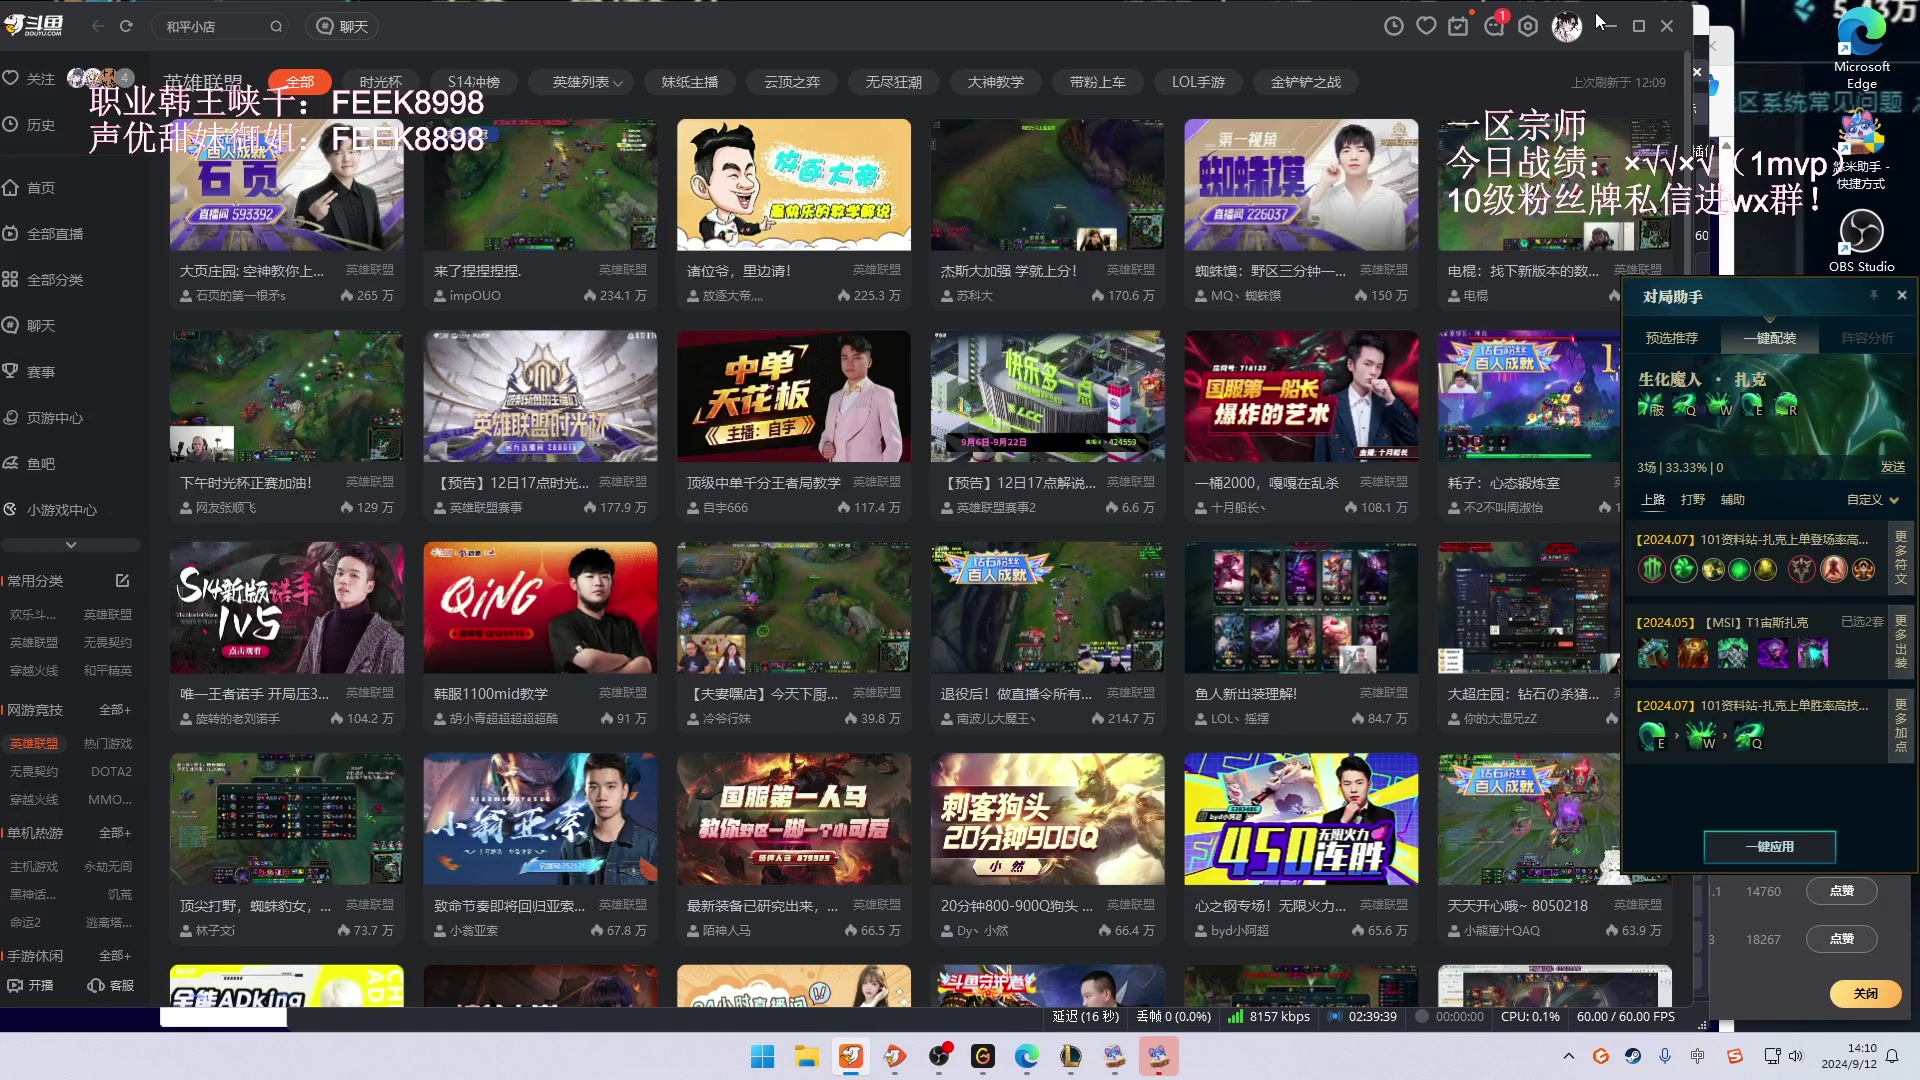This screenshot has width=1920, height=1080.
Task: Select the 云顶之弈 filter tab
Action: tap(792, 82)
